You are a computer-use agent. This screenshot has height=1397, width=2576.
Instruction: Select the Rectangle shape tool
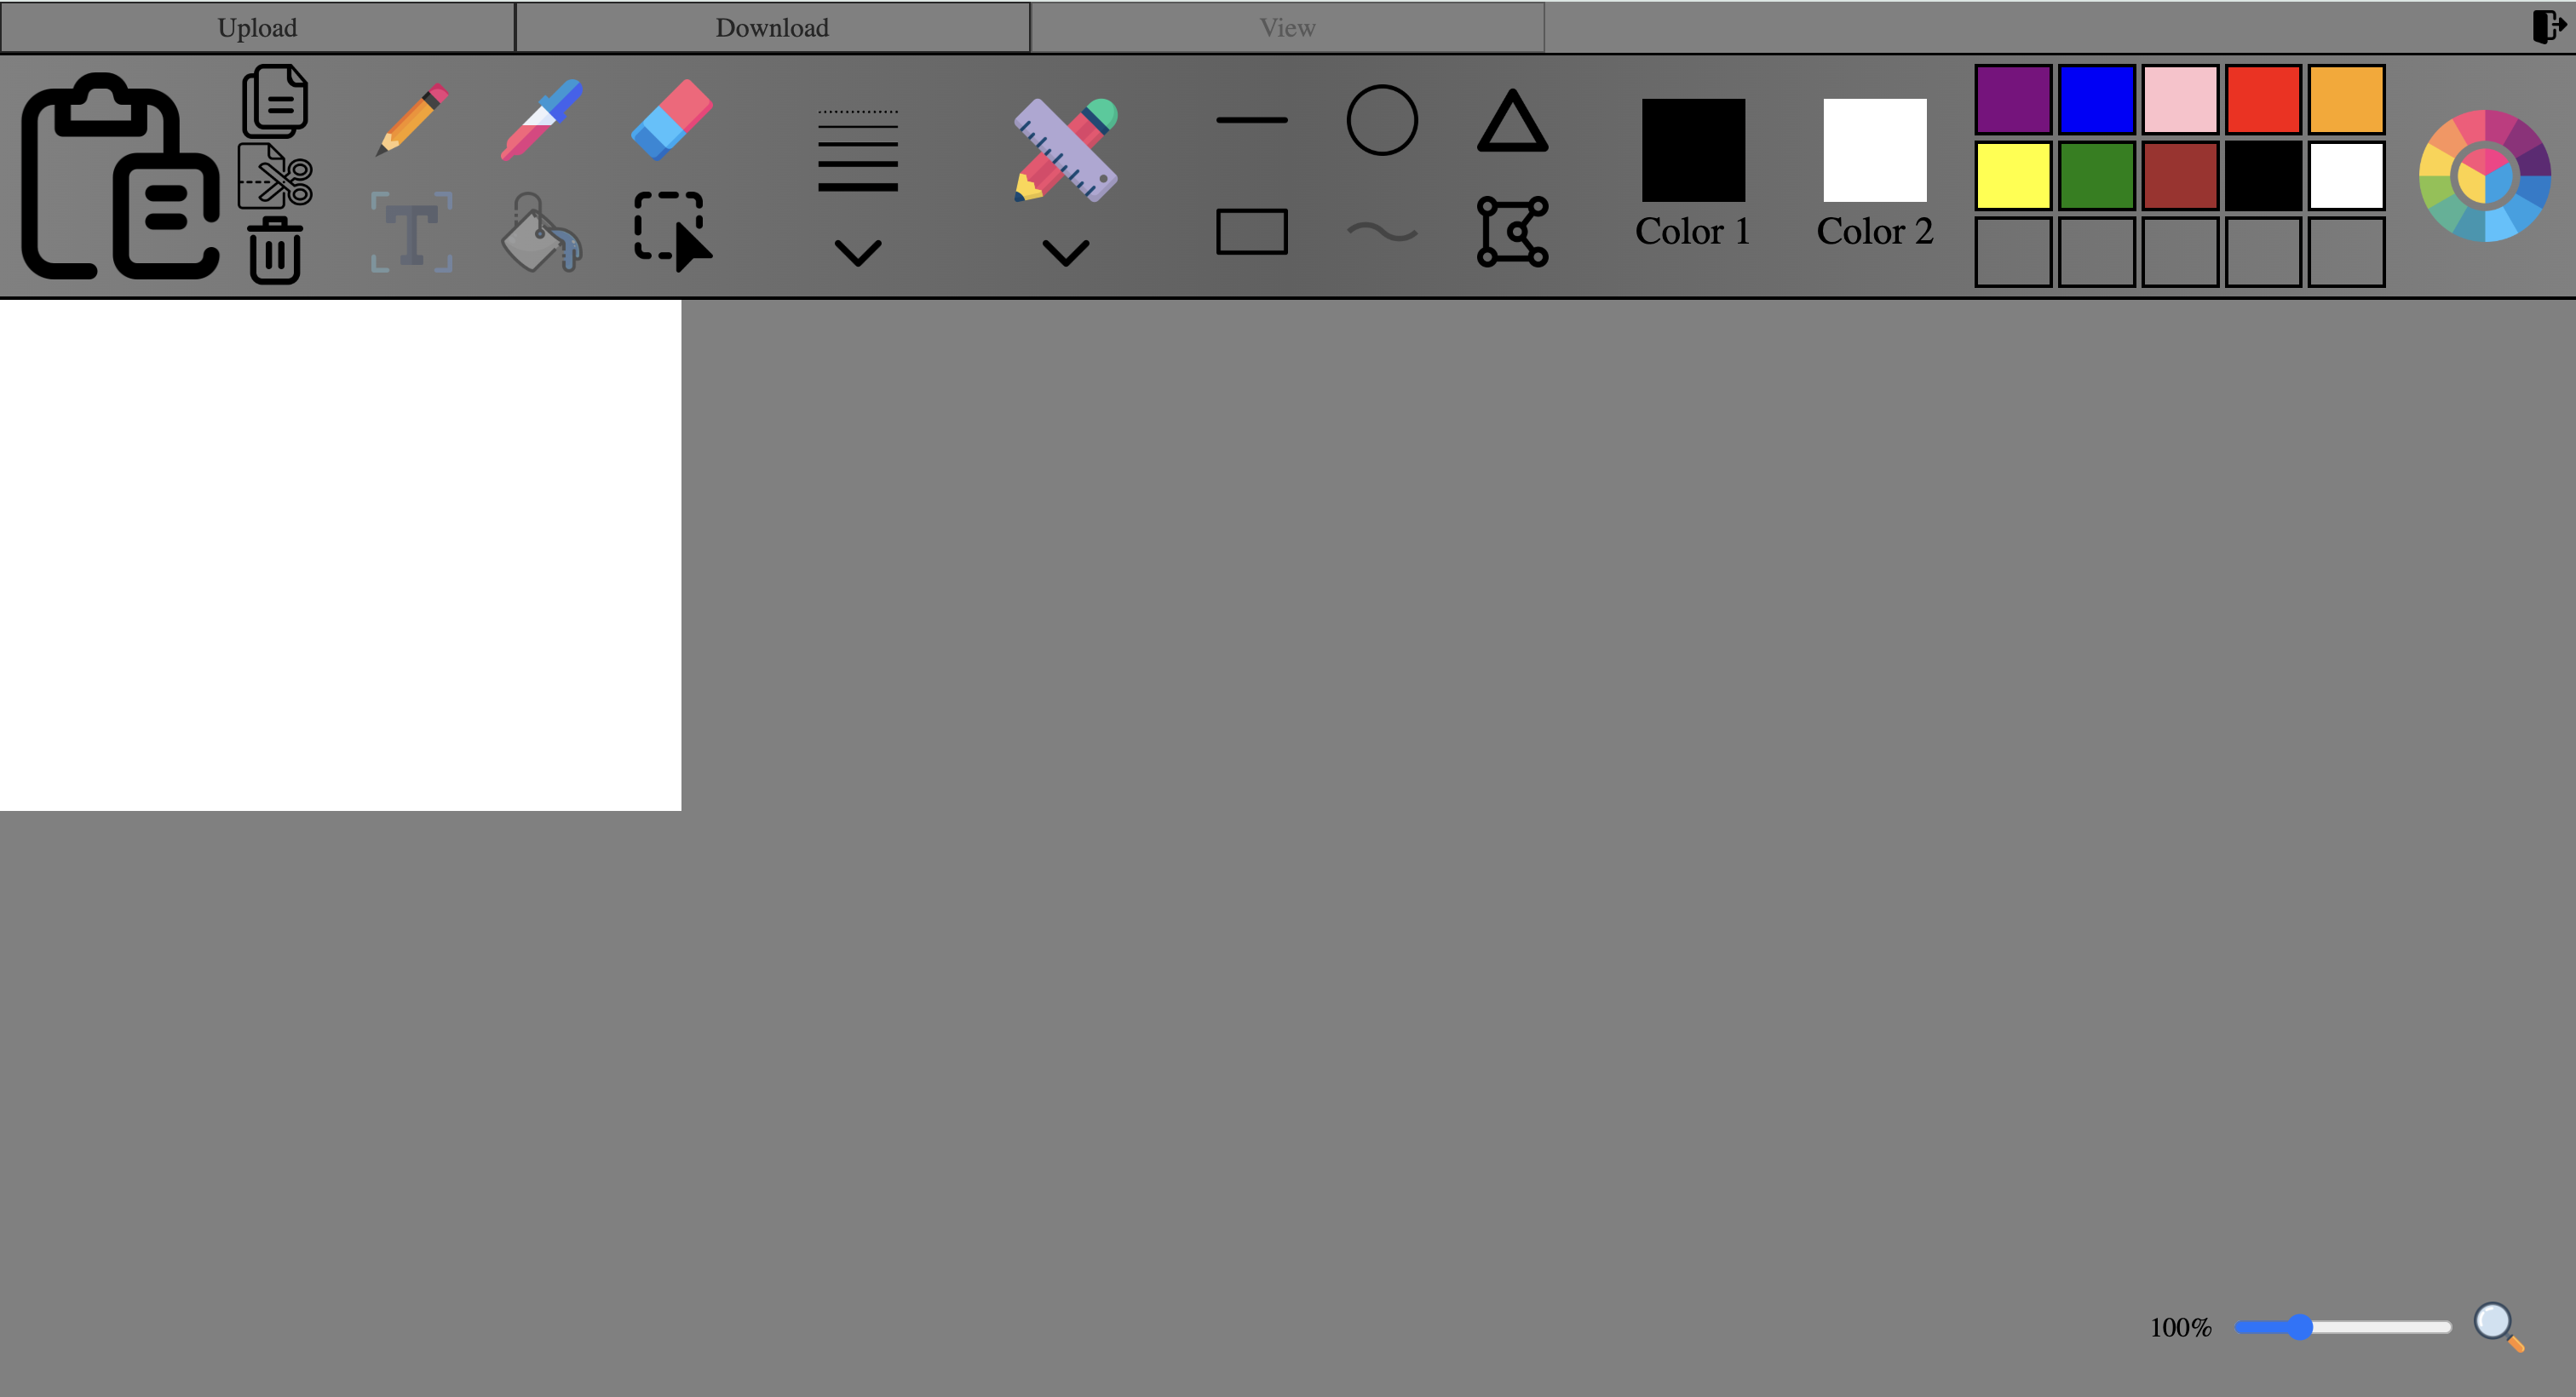tap(1254, 233)
